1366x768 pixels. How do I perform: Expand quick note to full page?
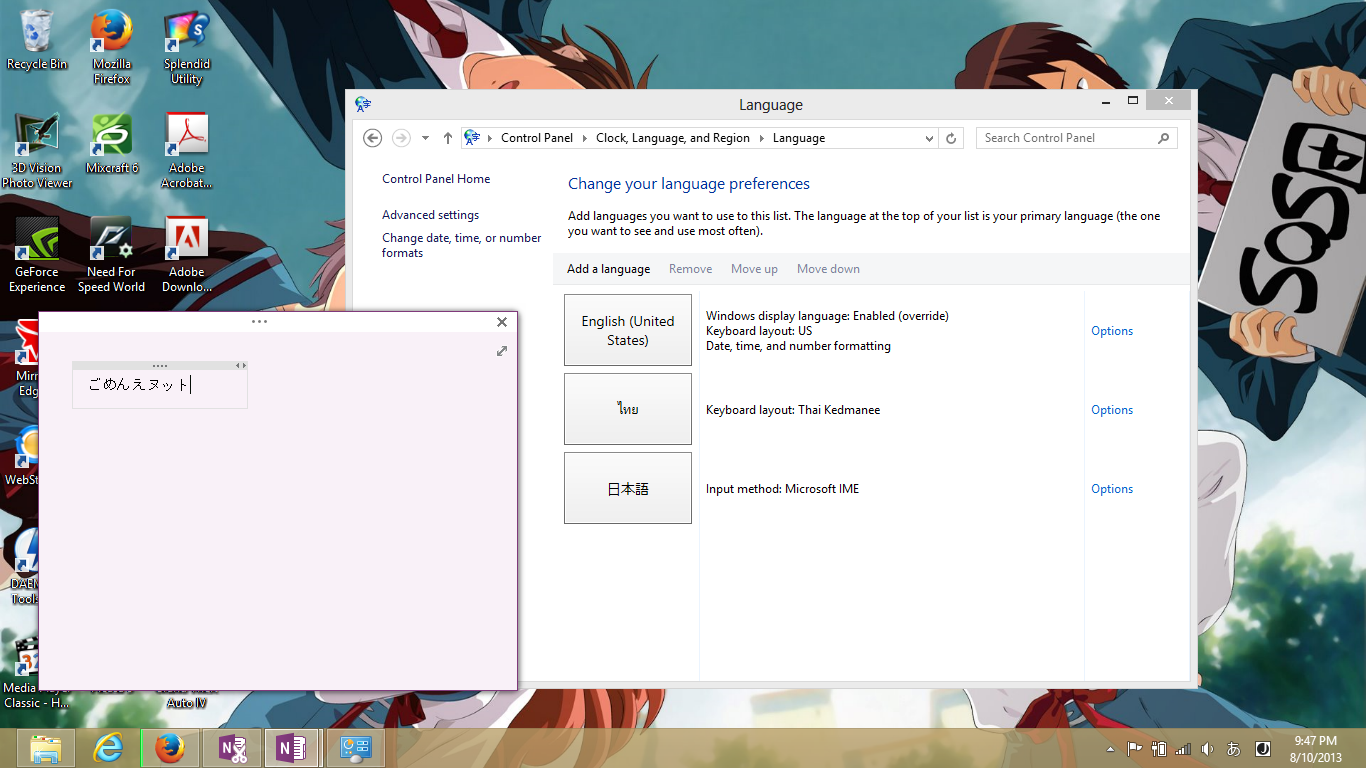tap(502, 351)
